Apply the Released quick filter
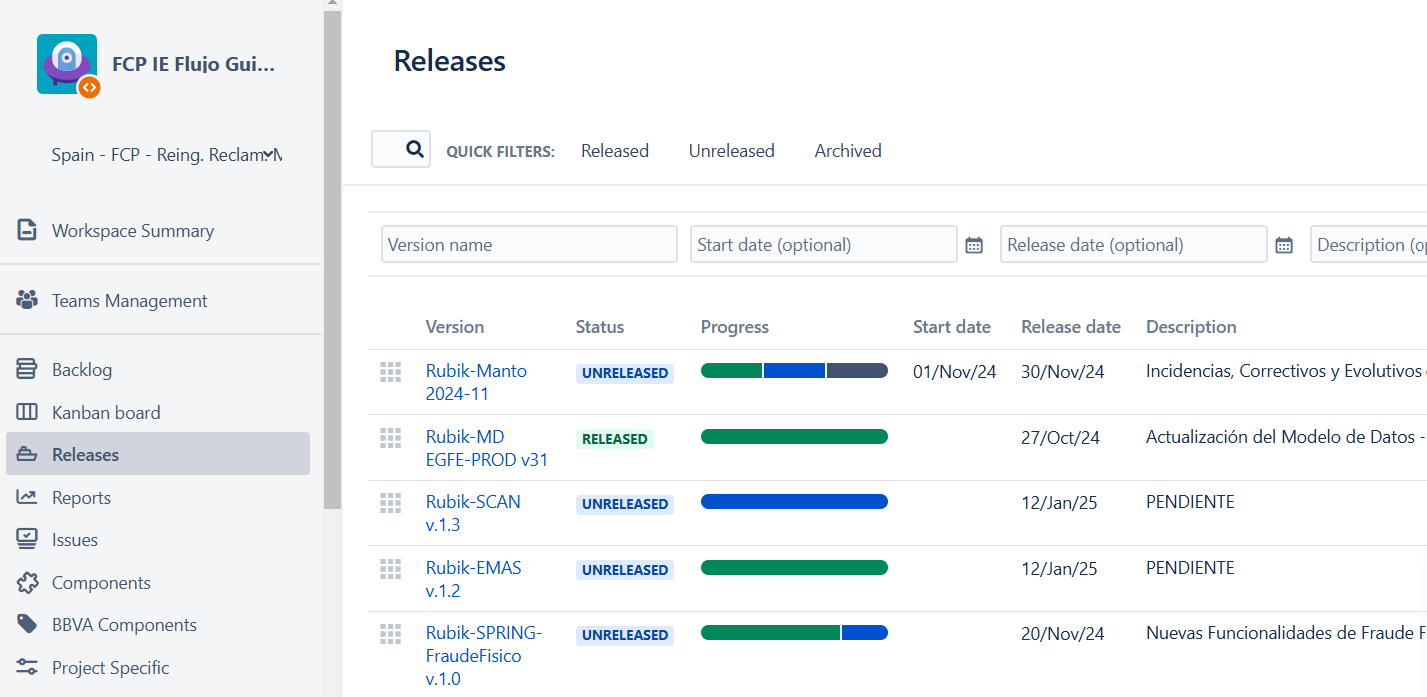 pyautogui.click(x=614, y=150)
